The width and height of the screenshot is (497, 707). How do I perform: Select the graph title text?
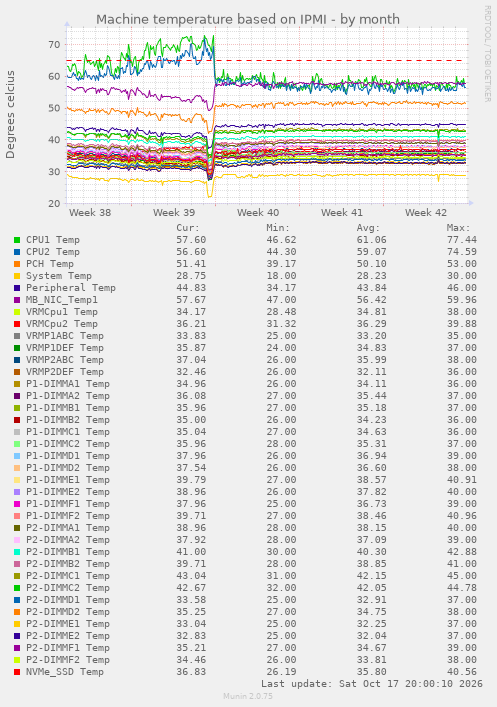pos(248,19)
